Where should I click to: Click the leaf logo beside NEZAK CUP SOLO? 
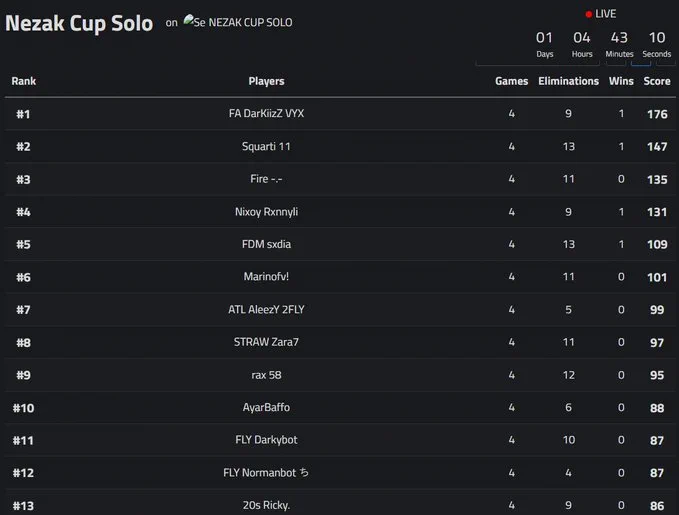(x=188, y=19)
